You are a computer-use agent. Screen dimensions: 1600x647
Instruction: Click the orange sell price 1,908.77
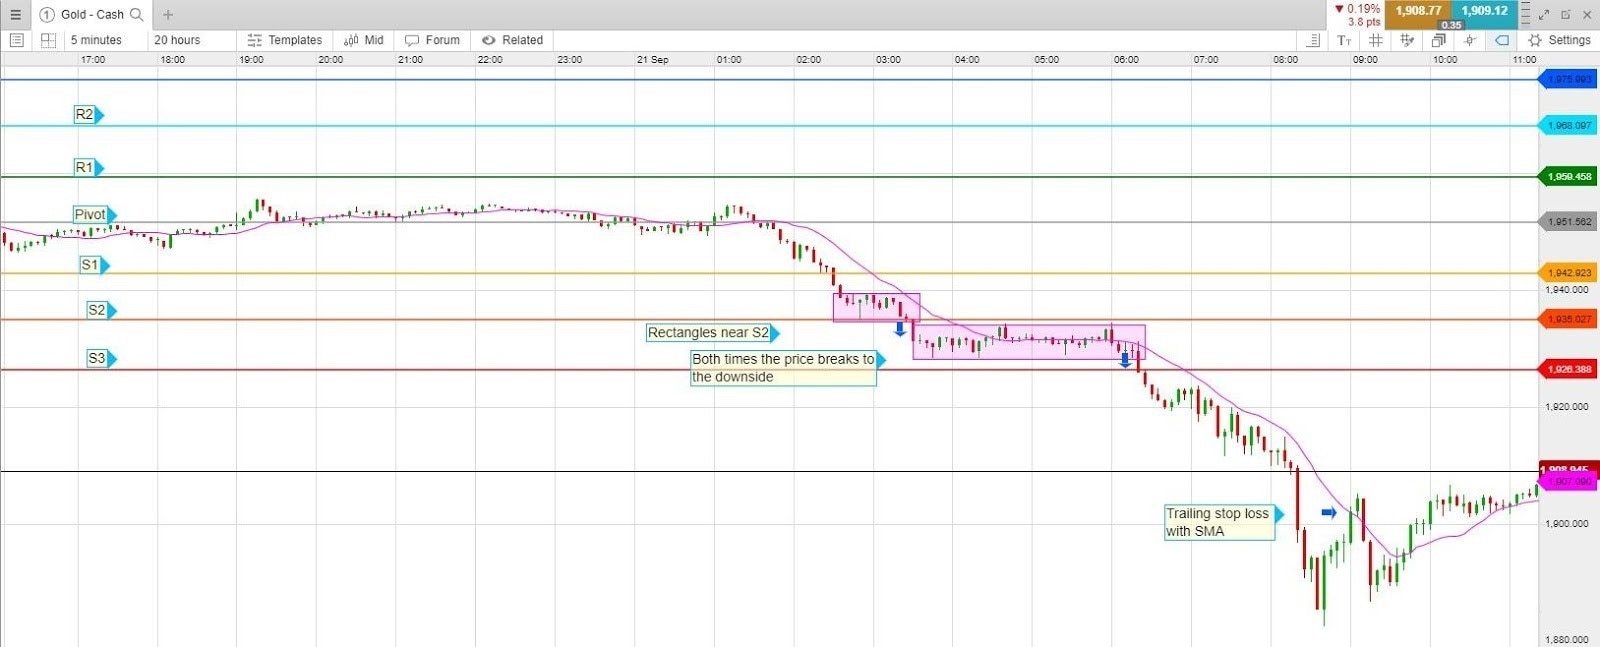click(1418, 12)
